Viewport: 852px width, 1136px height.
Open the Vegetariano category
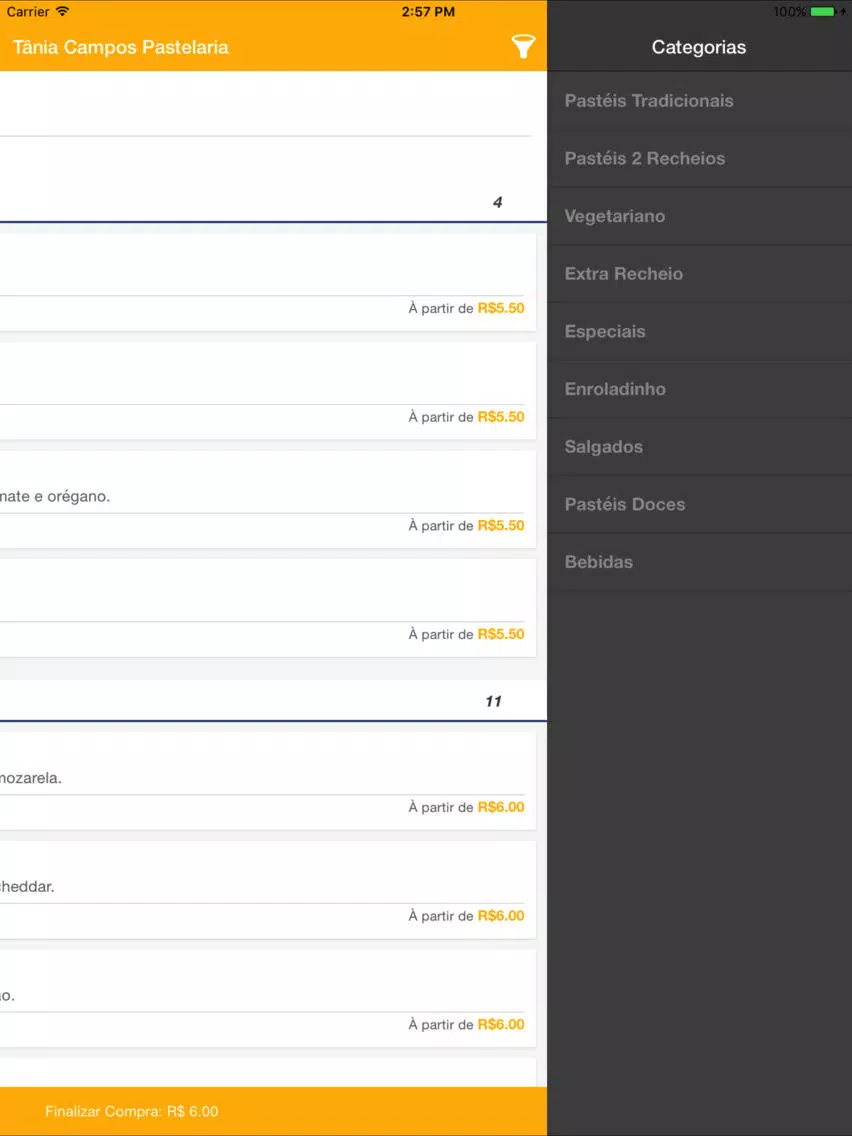(699, 216)
